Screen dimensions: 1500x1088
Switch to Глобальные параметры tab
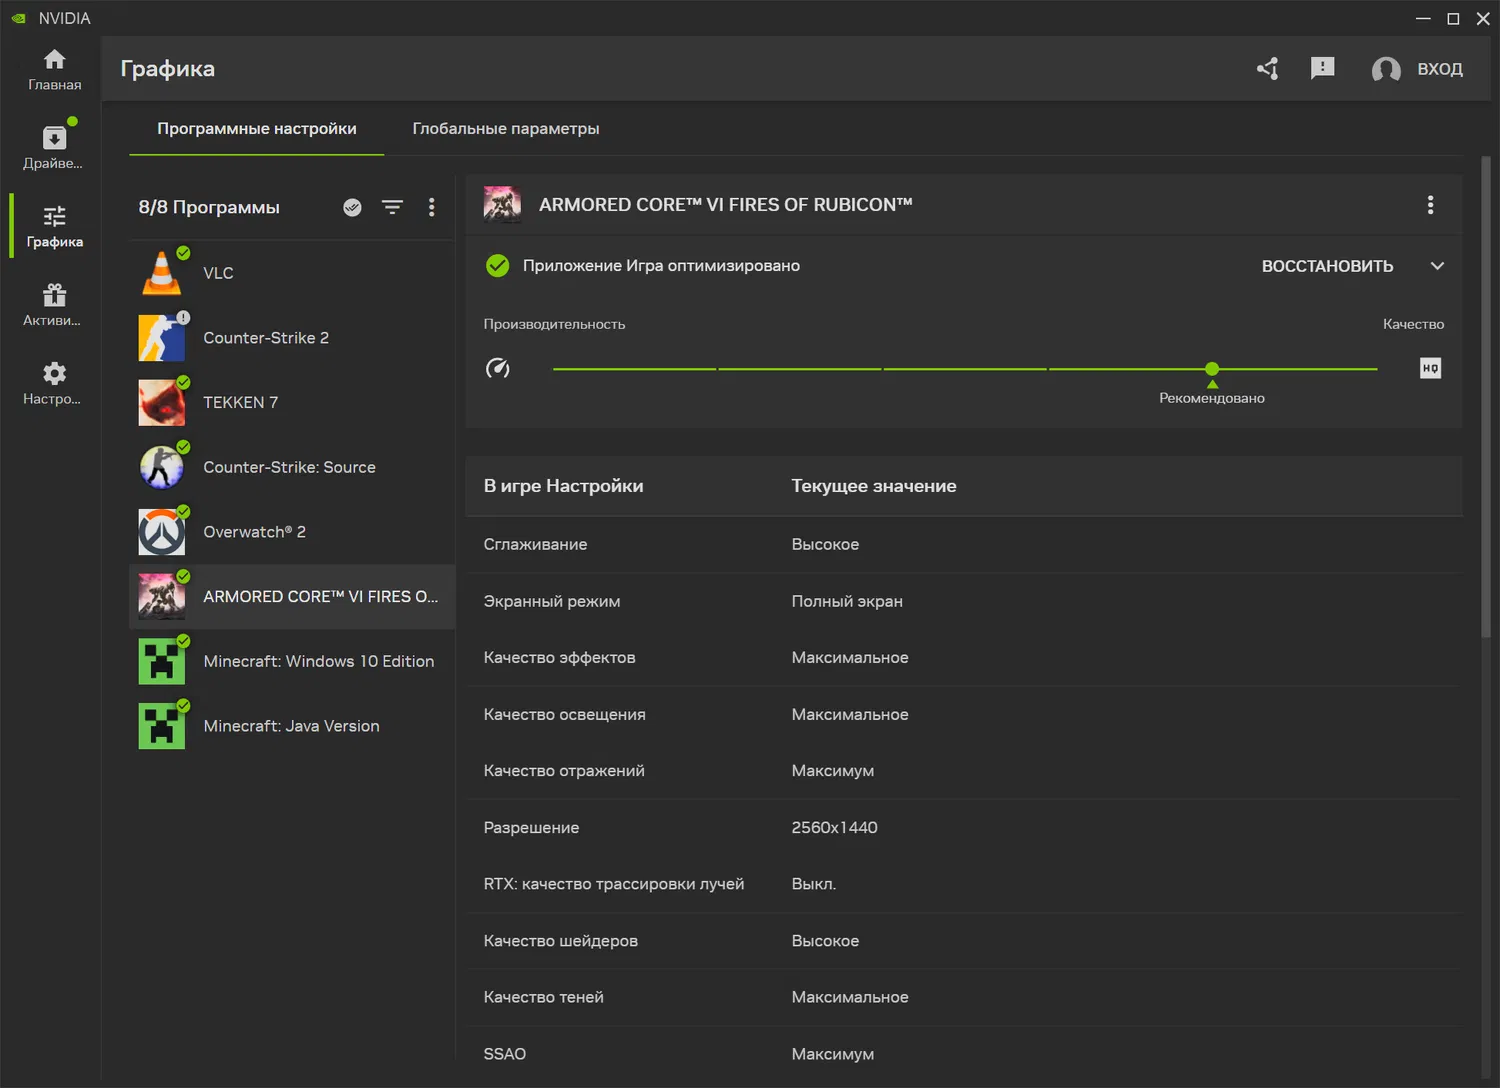(x=506, y=128)
